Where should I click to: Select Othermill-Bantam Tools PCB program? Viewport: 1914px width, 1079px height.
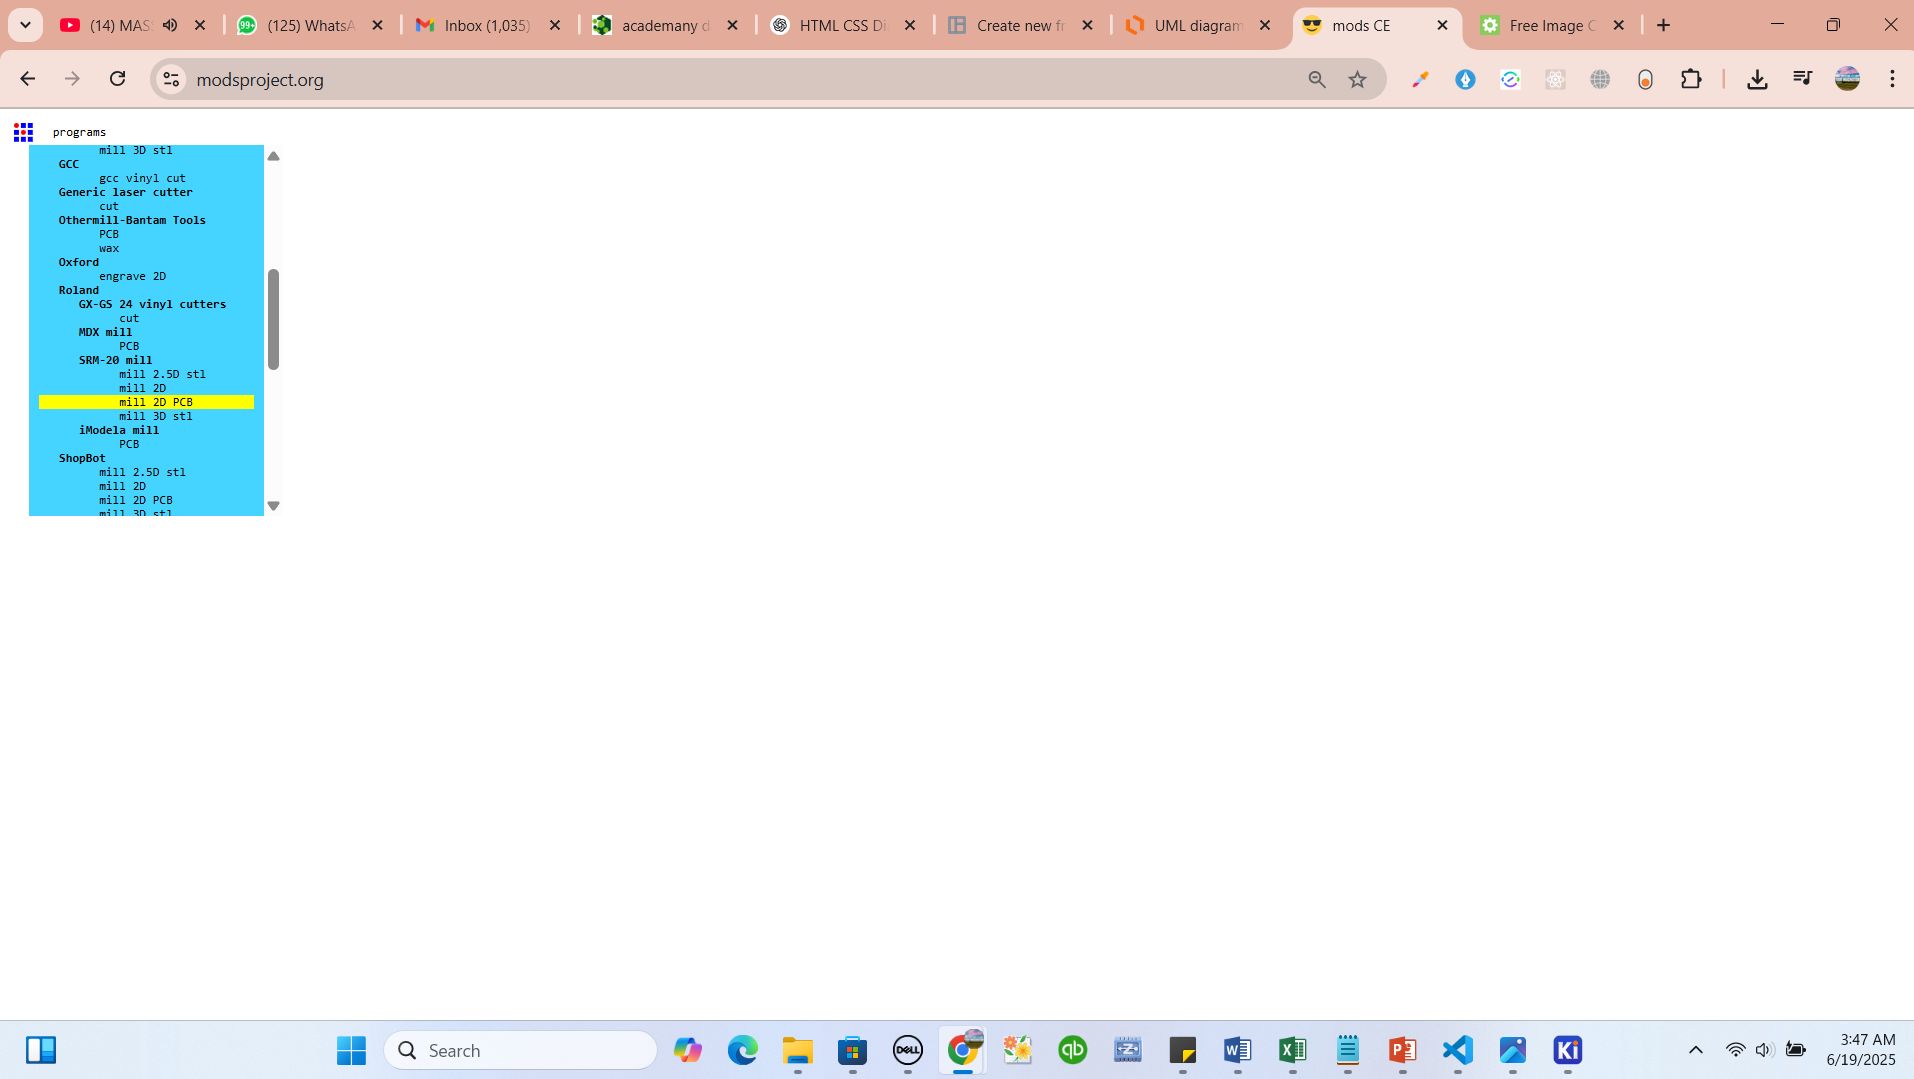click(x=108, y=234)
